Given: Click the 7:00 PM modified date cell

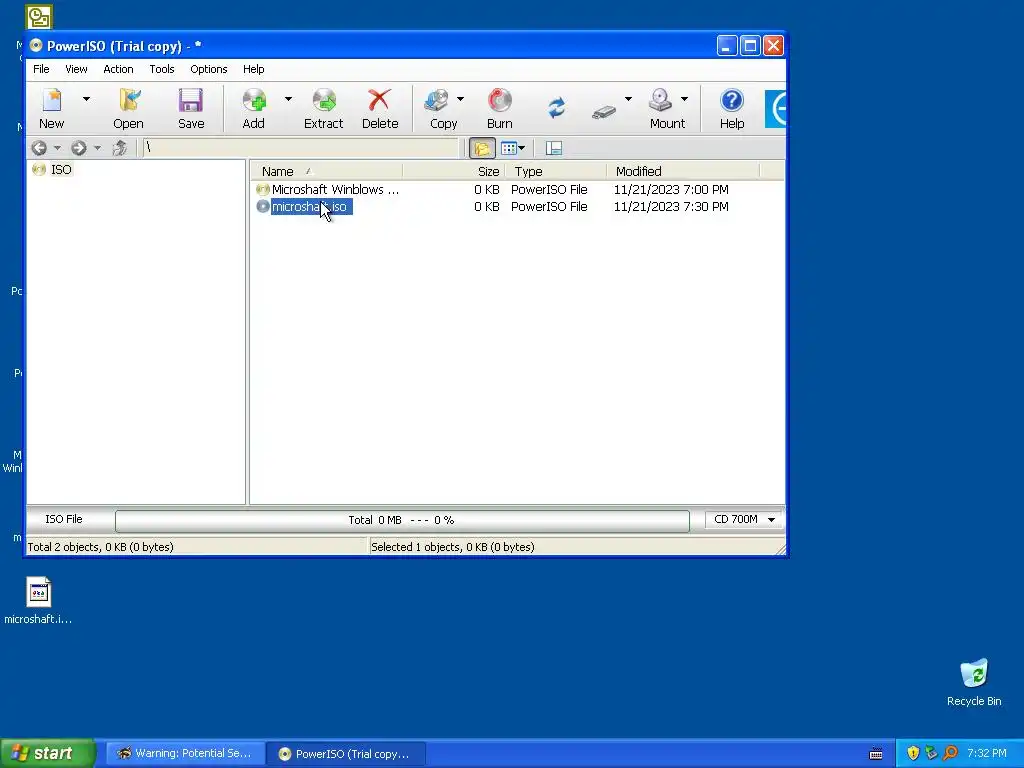Looking at the screenshot, I should [671, 189].
